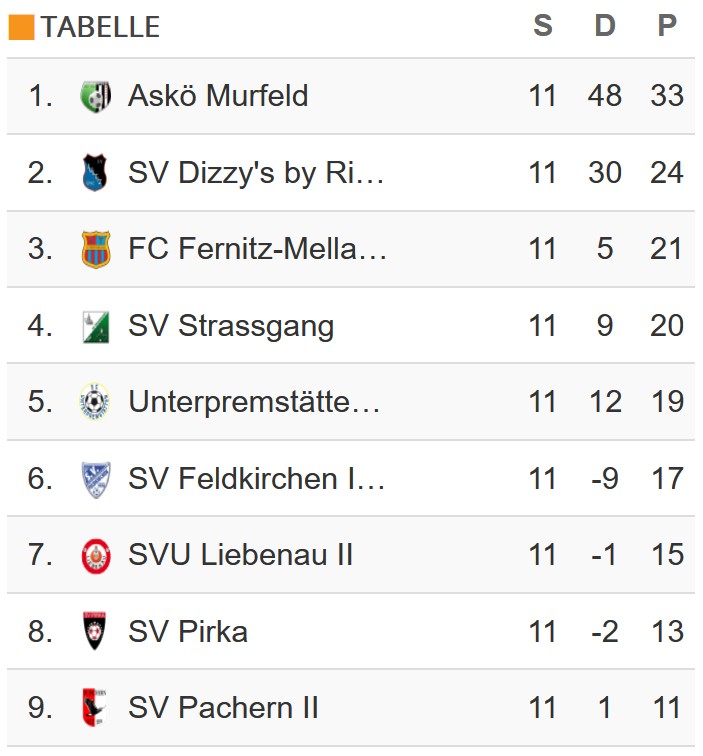This screenshot has height=756, width=703.
Task: Select the truncated FC Fernitz-Mella… name
Action: tap(257, 249)
